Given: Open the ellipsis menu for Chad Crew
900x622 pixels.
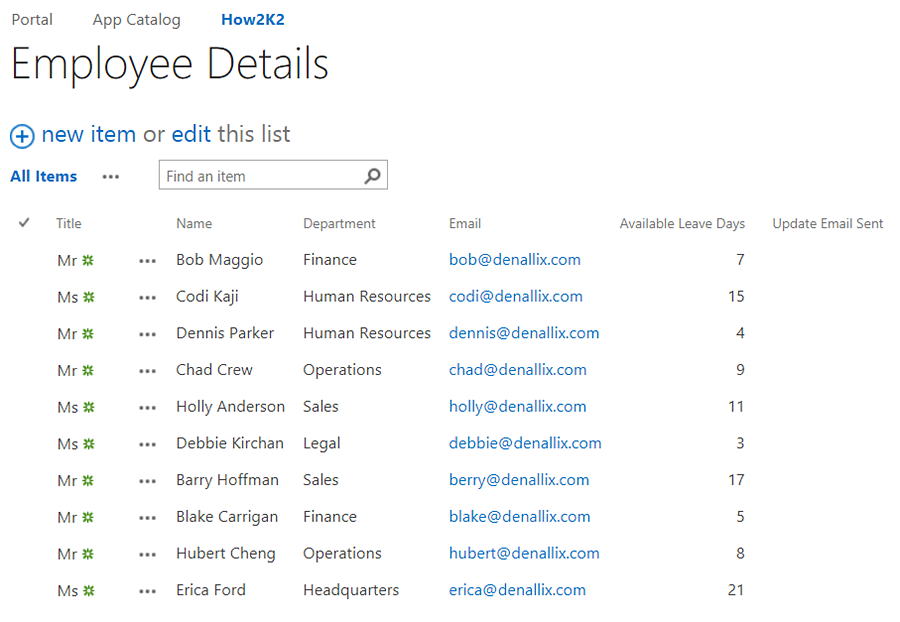Looking at the screenshot, I should 148,371.
